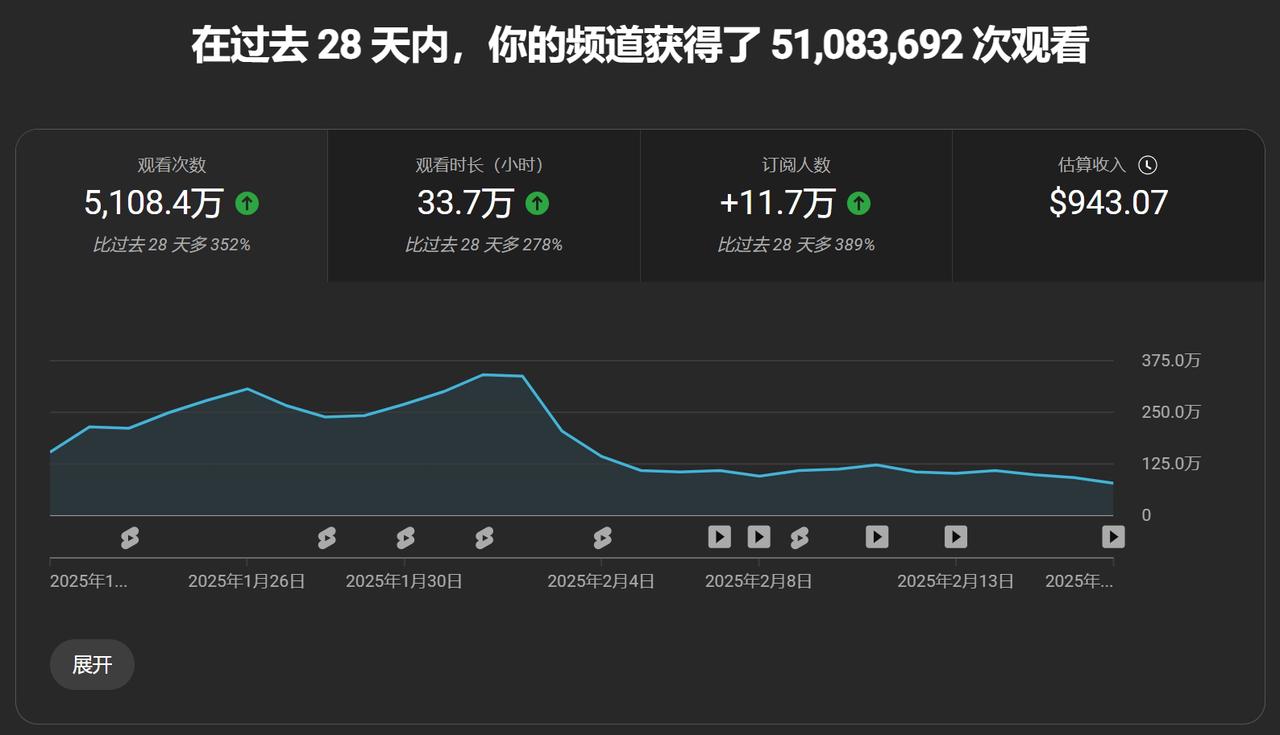Click the green up arrow beside +11.7万
This screenshot has width=1280, height=735.
click(x=858, y=204)
